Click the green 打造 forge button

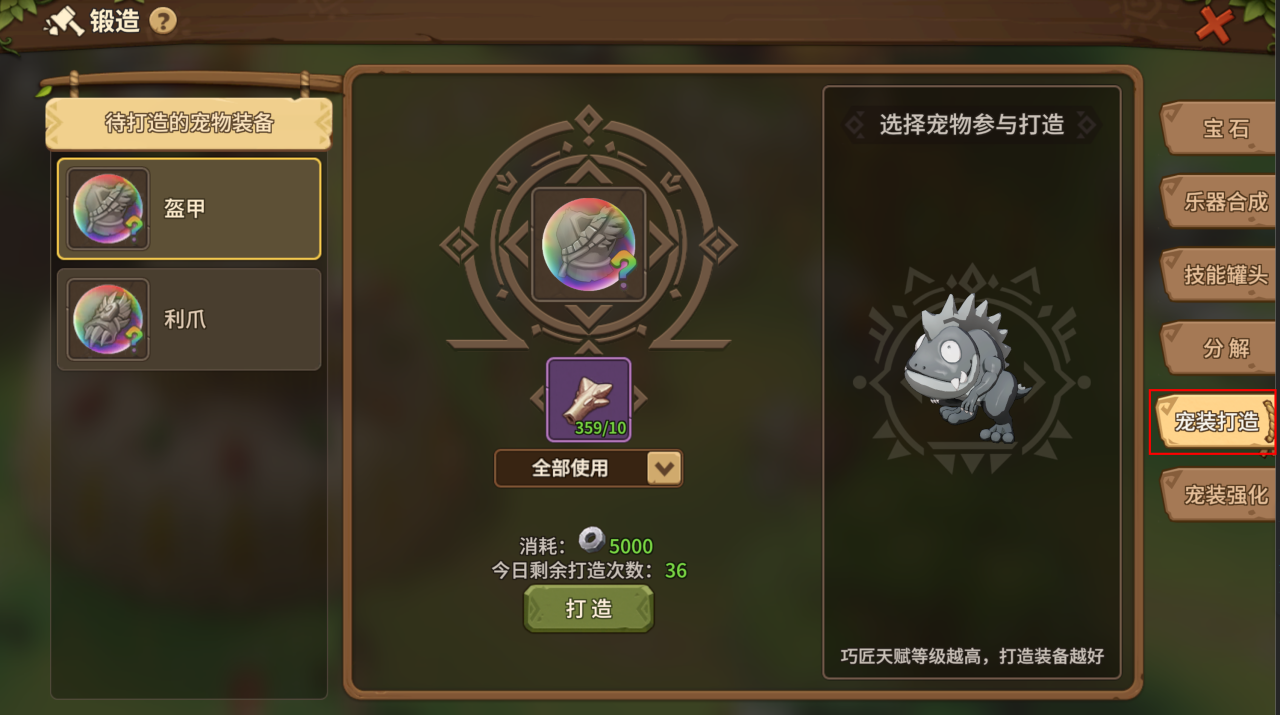pos(588,609)
